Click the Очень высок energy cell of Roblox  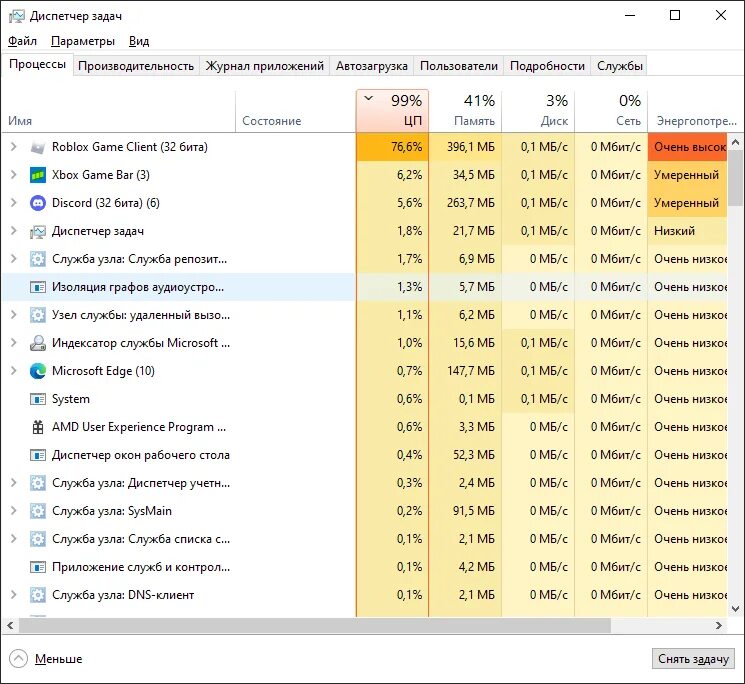(x=688, y=147)
